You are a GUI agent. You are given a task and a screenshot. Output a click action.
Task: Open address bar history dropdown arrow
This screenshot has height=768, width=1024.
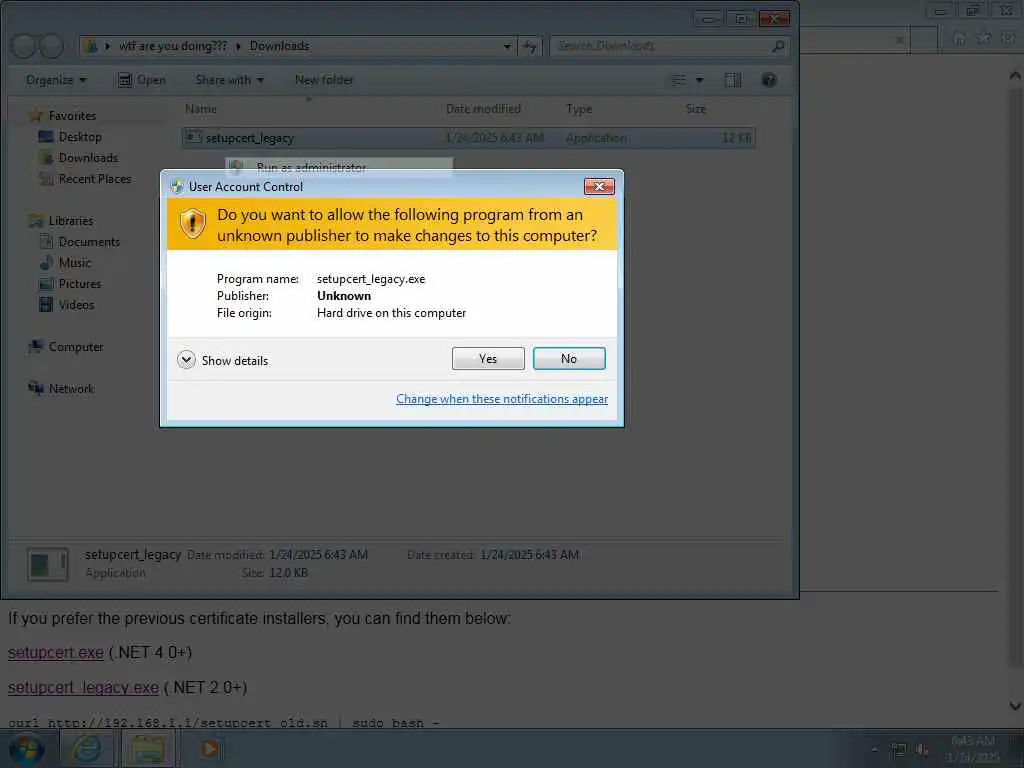point(507,46)
